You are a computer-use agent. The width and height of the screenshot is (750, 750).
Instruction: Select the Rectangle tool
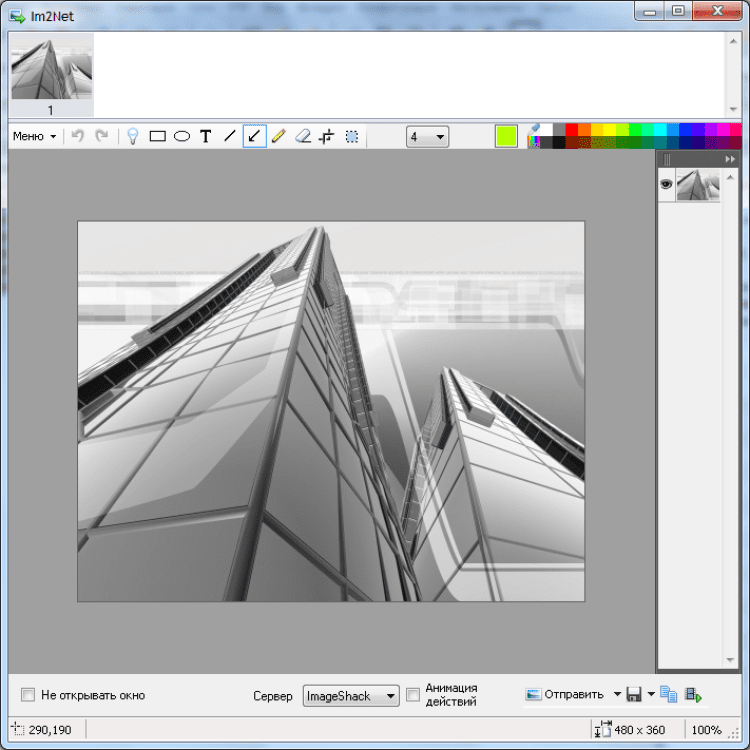(157, 136)
